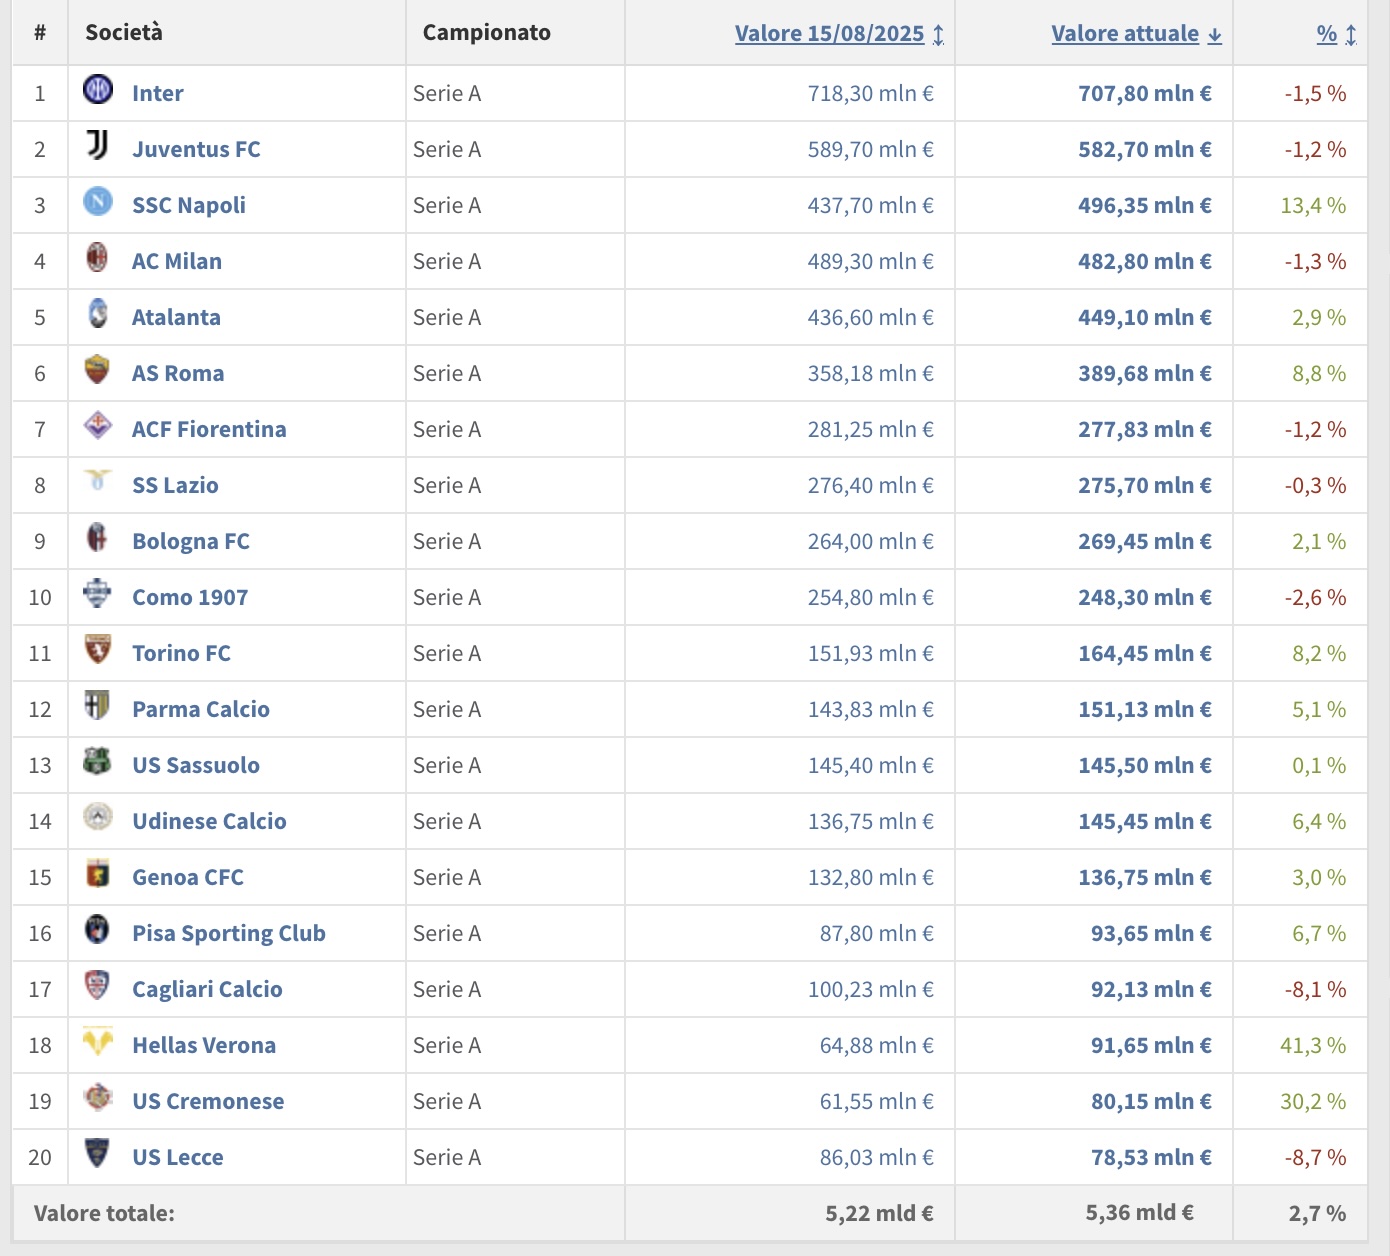This screenshot has height=1256, width=1390.
Task: Click Torino's current value 164,45 mln €
Action: tap(1145, 653)
